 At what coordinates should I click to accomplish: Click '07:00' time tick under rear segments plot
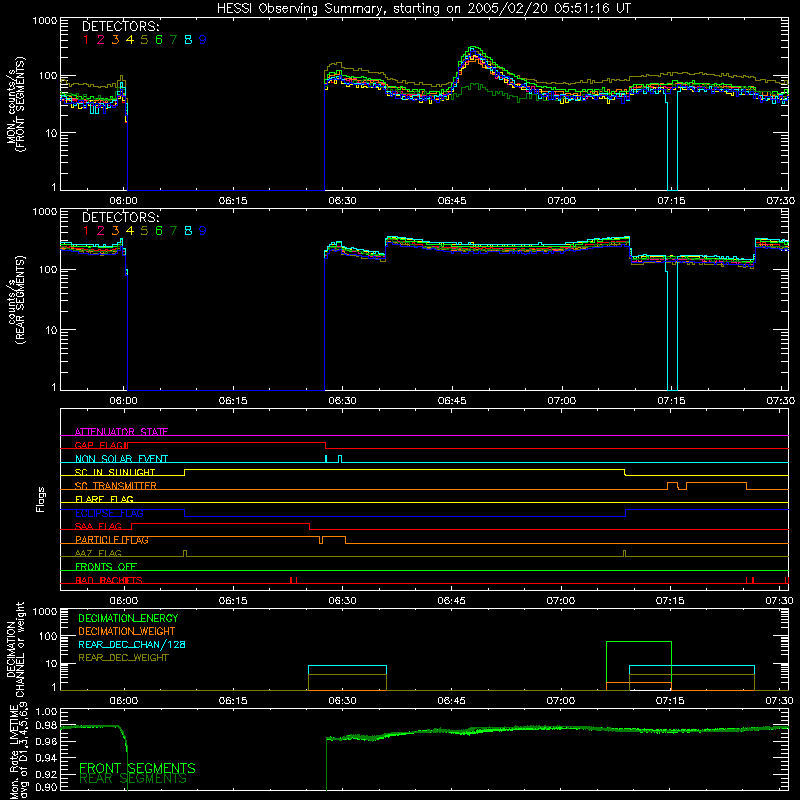click(561, 401)
